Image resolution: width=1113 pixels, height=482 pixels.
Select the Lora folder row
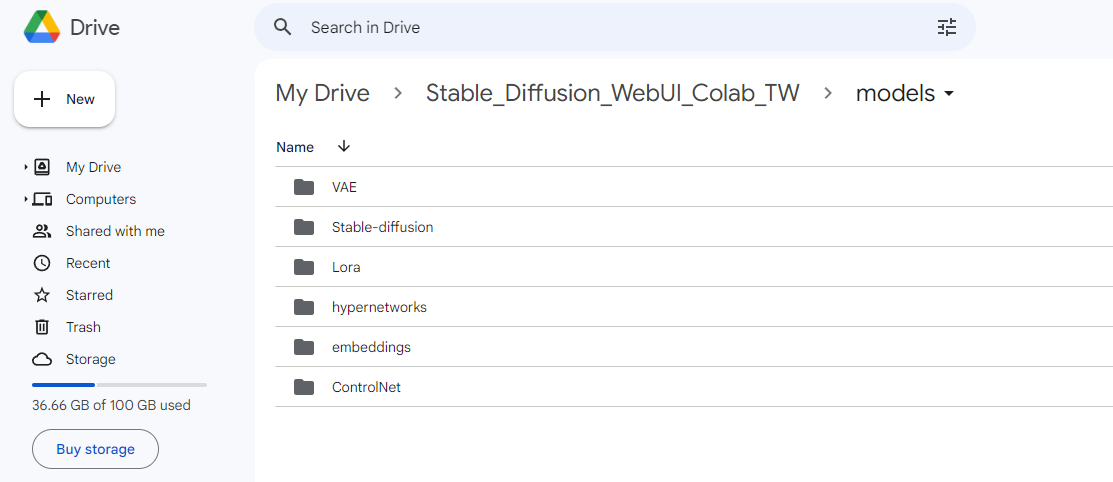click(693, 268)
